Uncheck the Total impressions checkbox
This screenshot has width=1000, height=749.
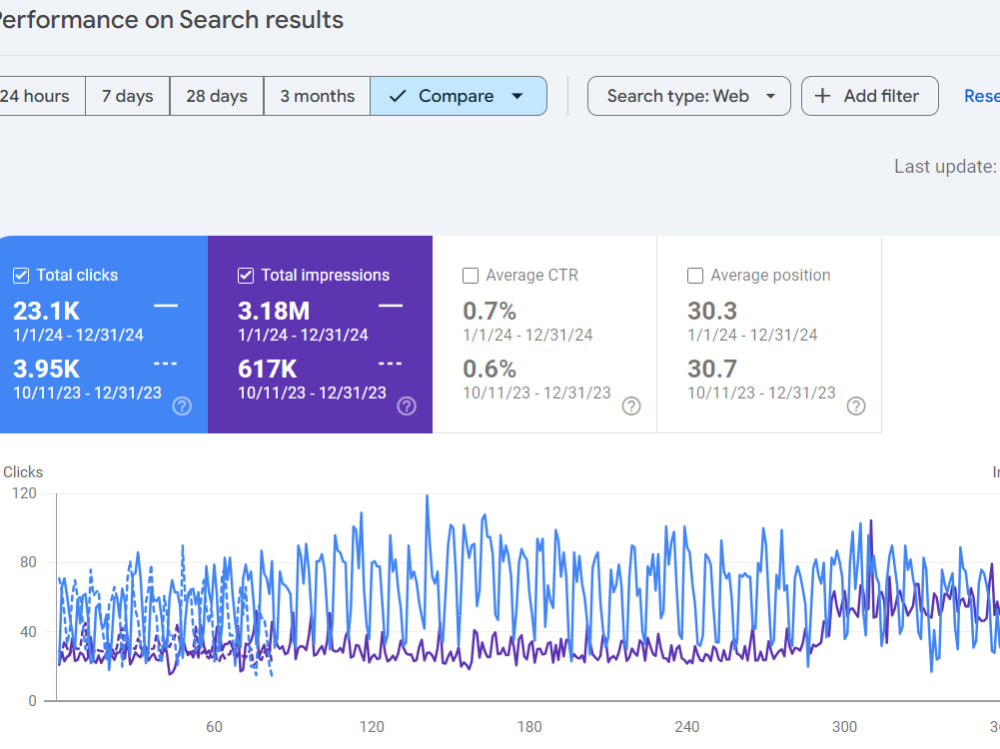click(246, 276)
